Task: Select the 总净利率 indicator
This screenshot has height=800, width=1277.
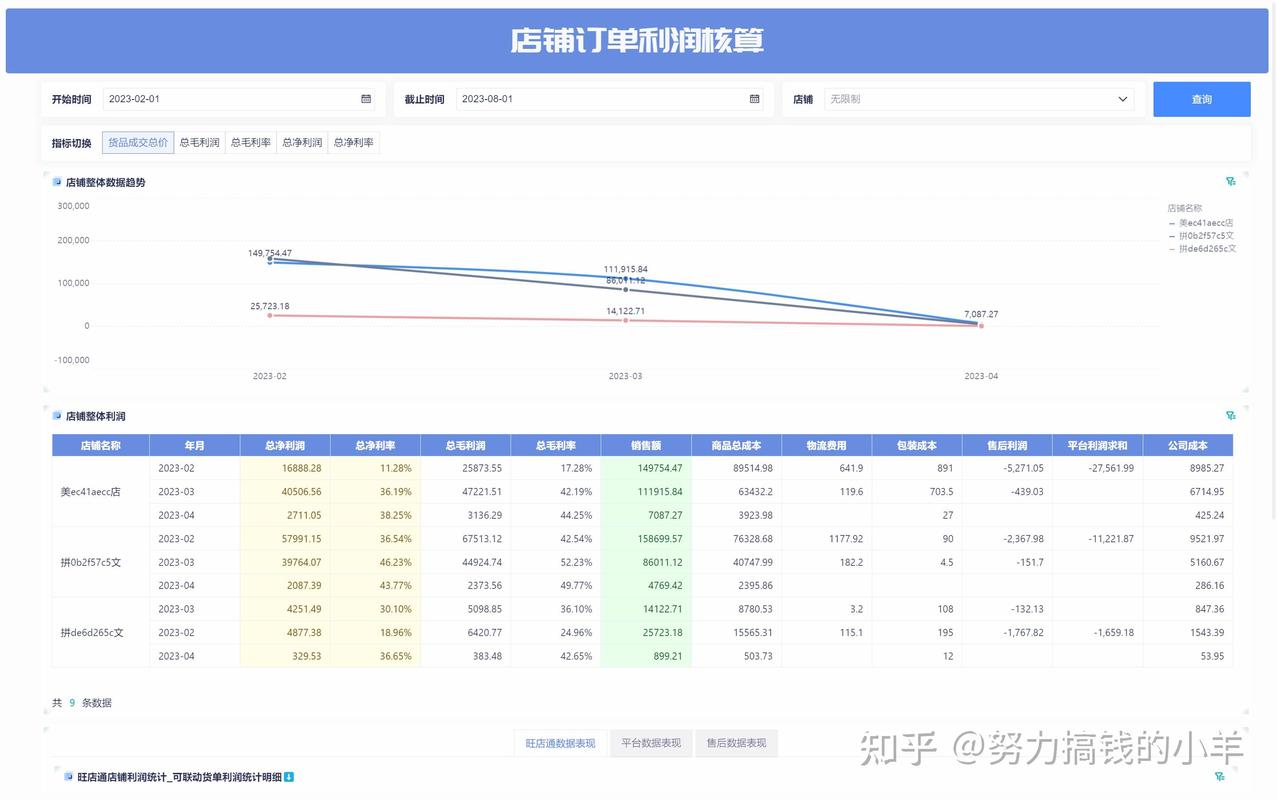Action: coord(354,143)
